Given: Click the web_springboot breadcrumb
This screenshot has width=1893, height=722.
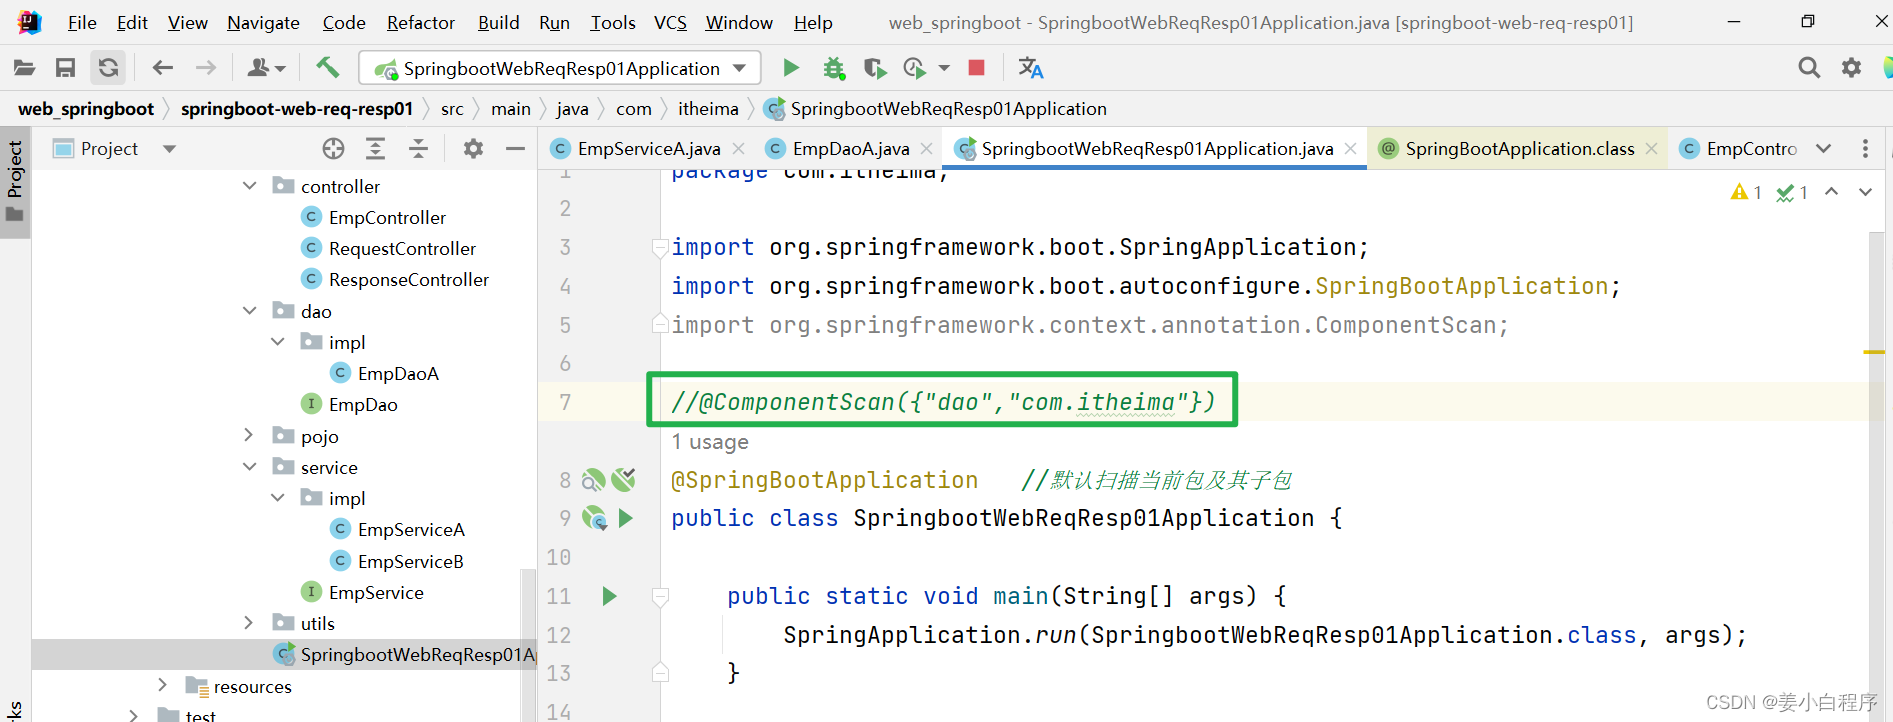Looking at the screenshot, I should [x=86, y=109].
